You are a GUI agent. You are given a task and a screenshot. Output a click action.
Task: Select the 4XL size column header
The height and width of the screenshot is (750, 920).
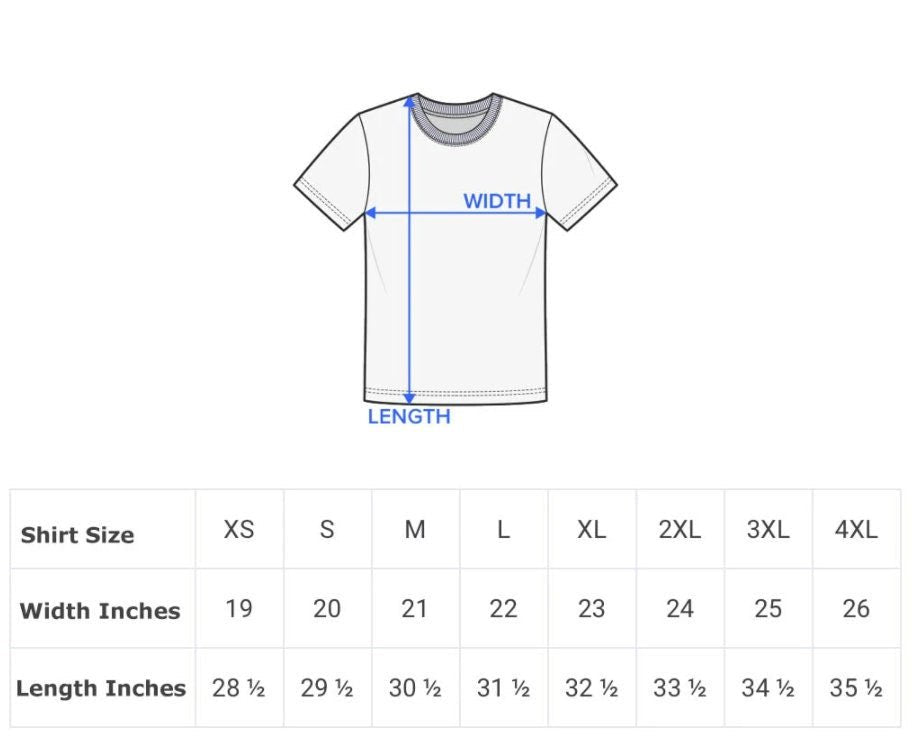click(x=856, y=530)
